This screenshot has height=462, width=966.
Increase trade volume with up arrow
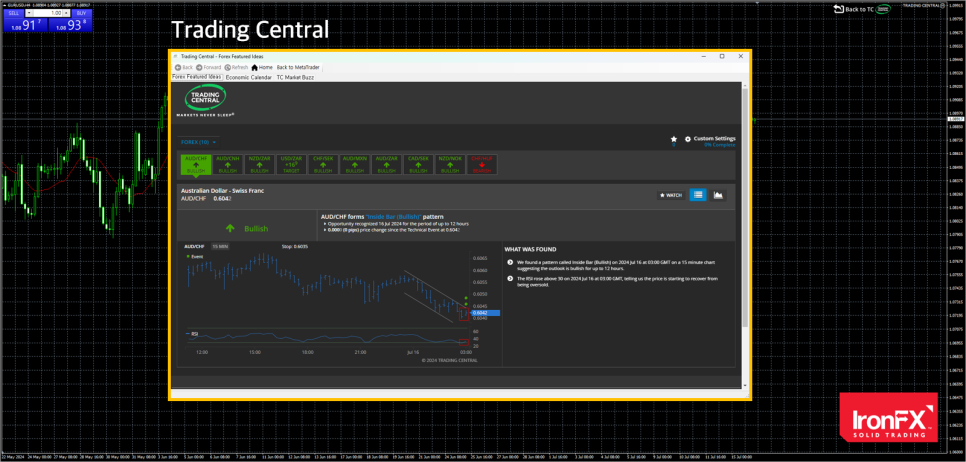coord(65,13)
